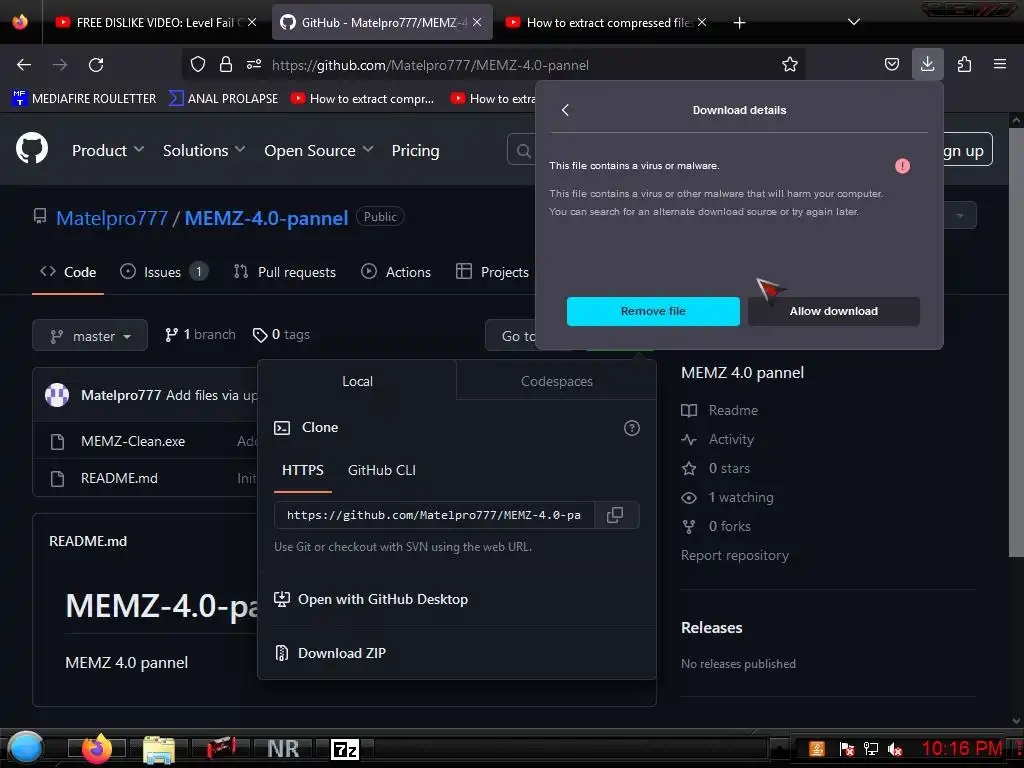Go to the GitHub homepage logo

point(32,149)
